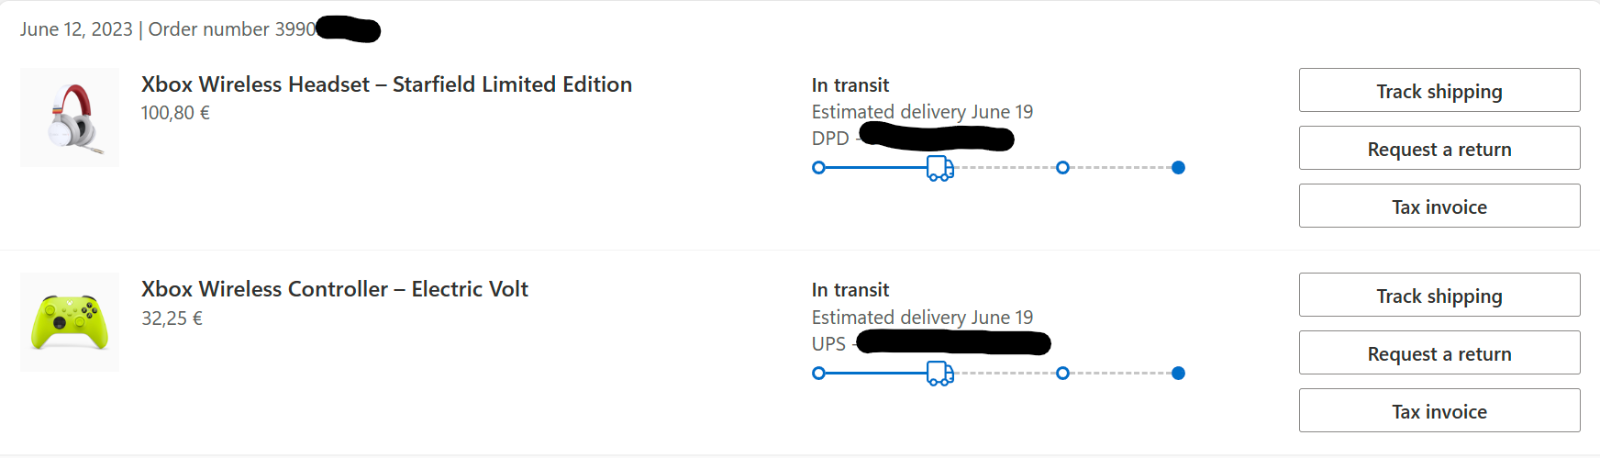1600x458 pixels.
Task: Click the DPD tracking number link
Action: 937,137
